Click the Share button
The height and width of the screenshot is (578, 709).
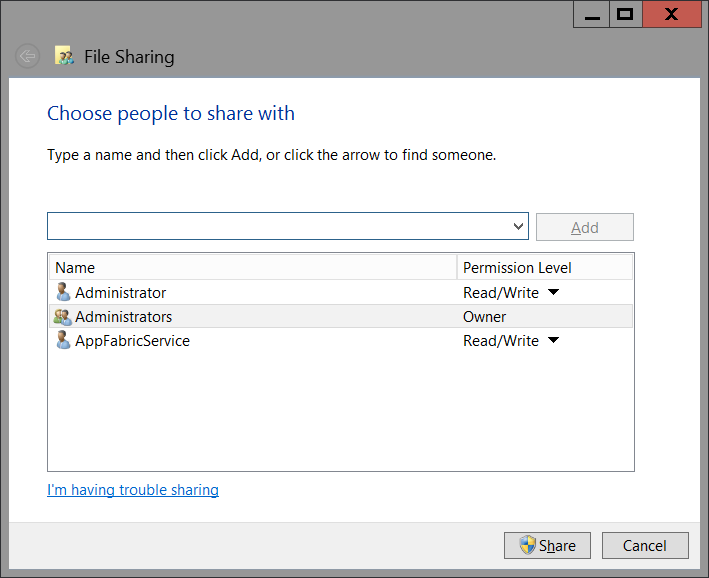[547, 545]
